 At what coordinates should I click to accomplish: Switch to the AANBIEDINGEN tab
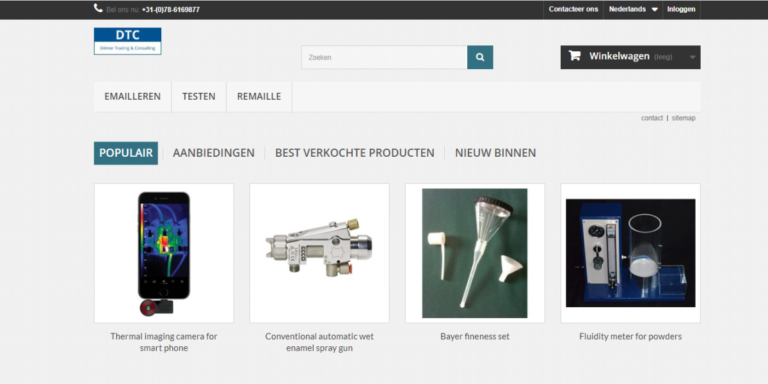click(x=214, y=153)
